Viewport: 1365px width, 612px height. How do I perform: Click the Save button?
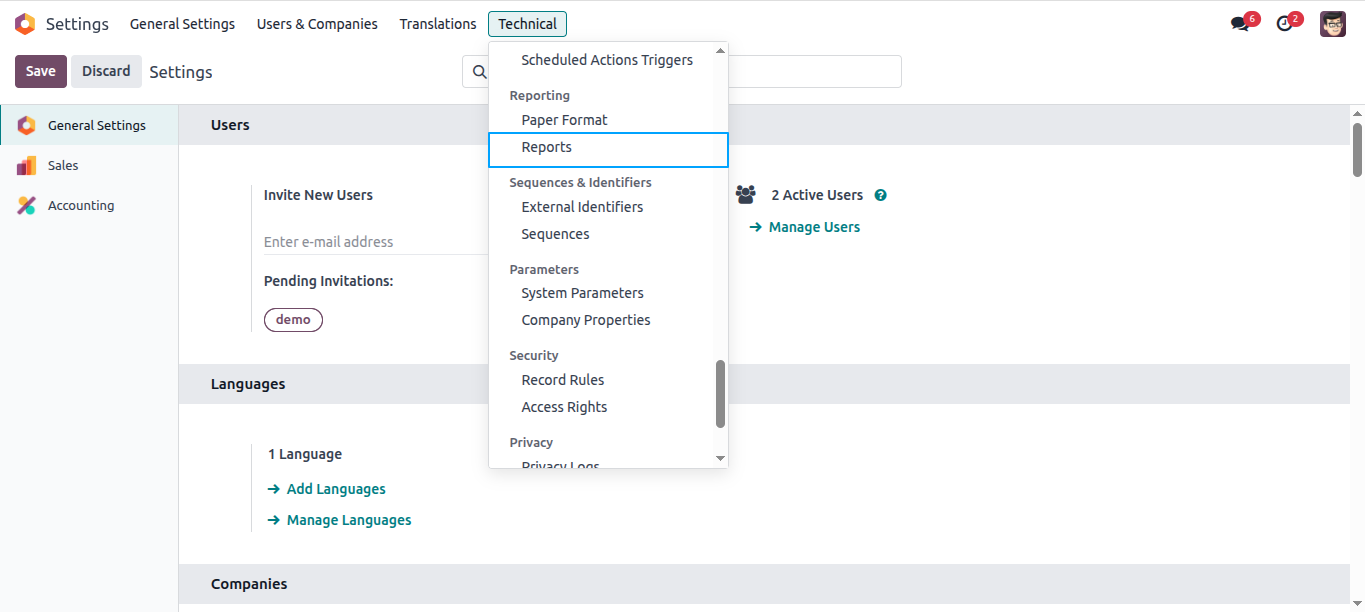point(41,71)
